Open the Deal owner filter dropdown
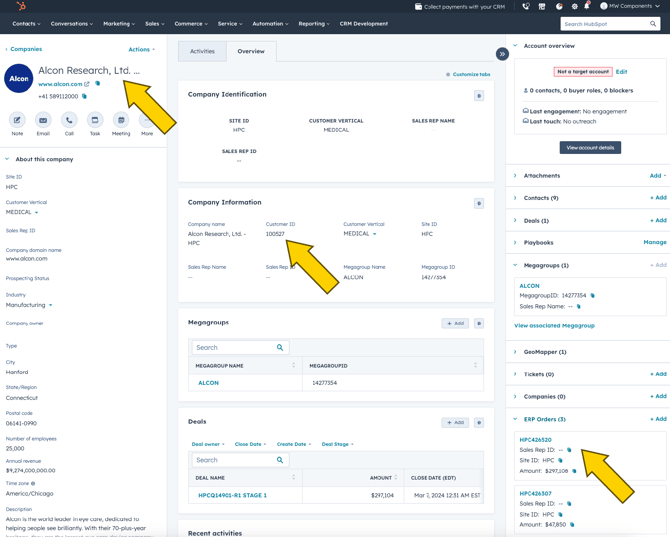Viewport: 670px width, 537px height. (208, 444)
